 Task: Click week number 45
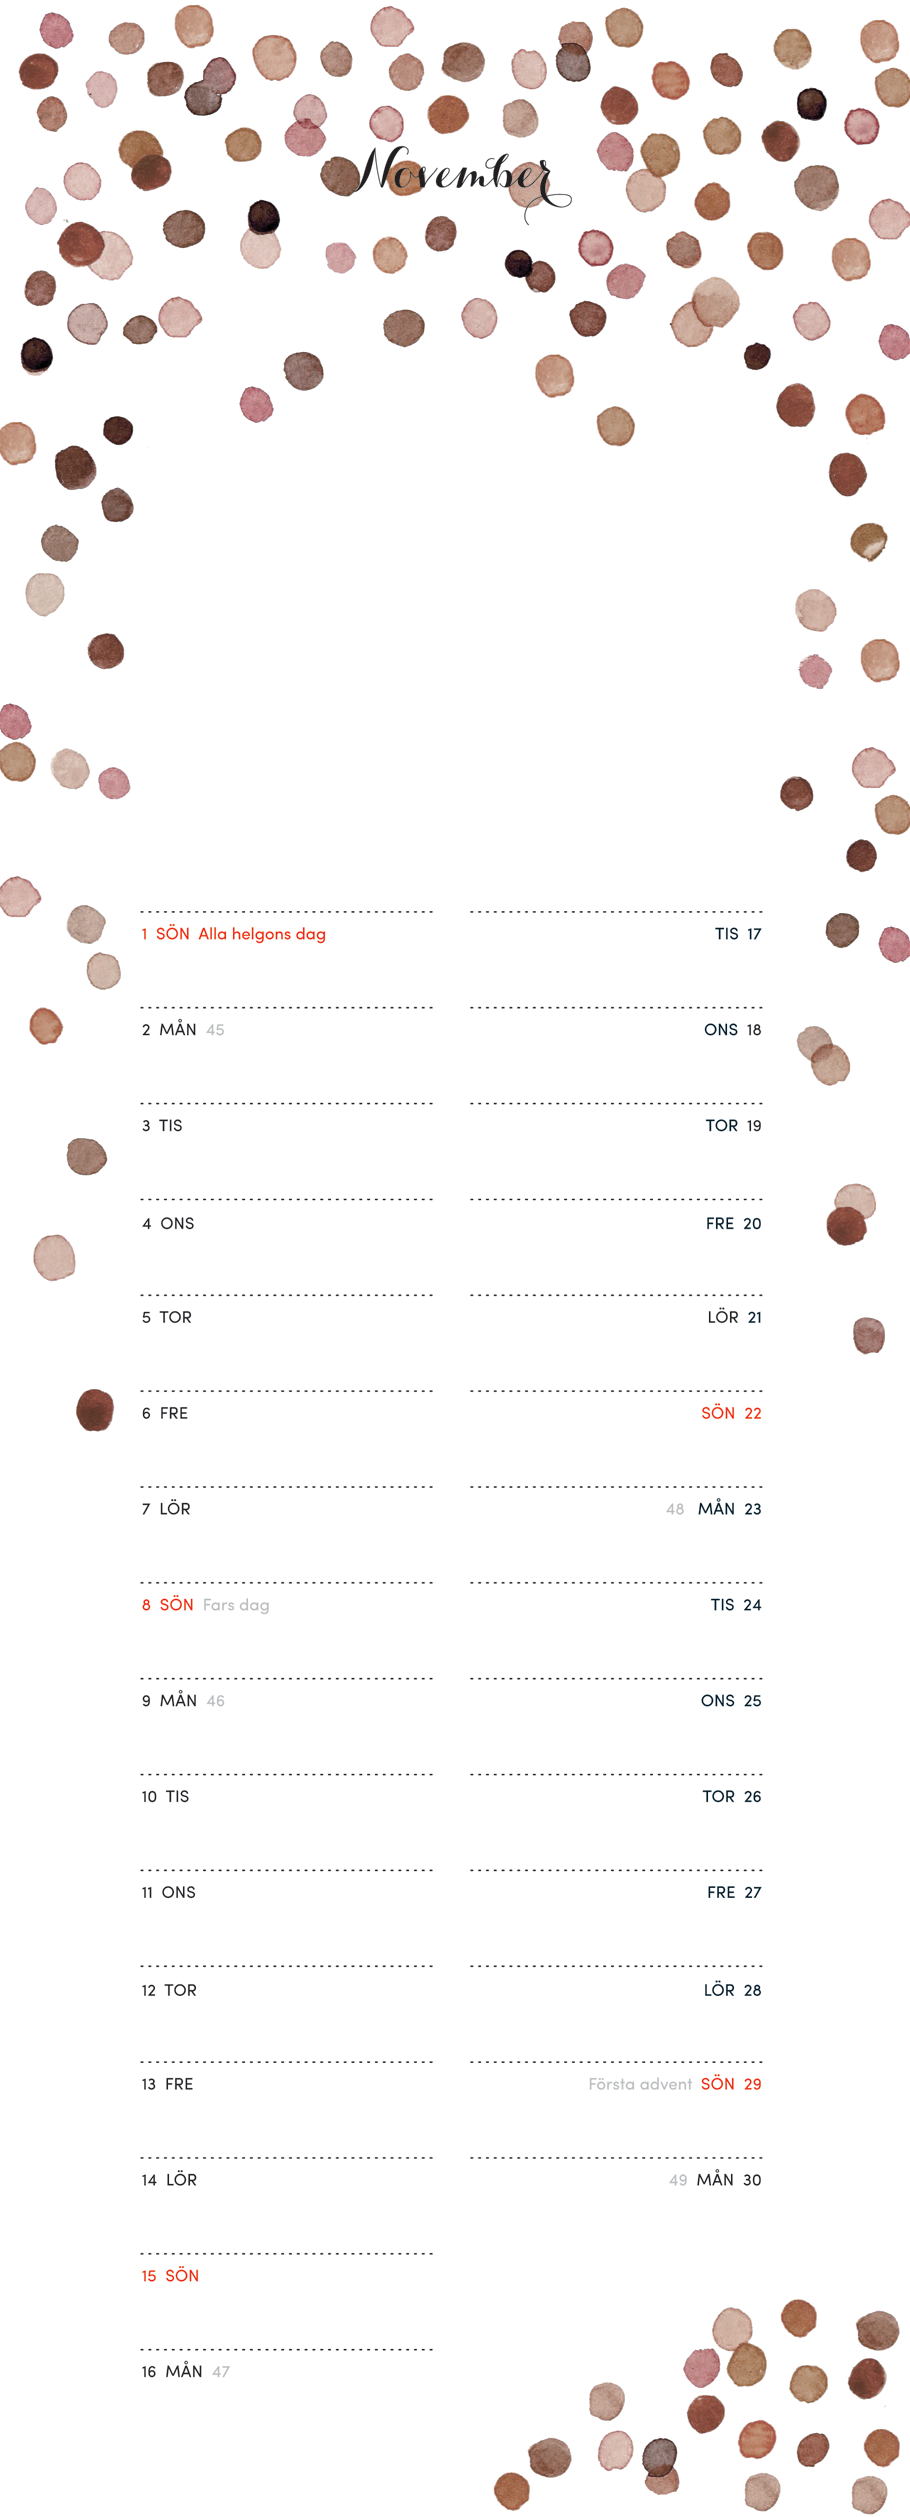[215, 1030]
